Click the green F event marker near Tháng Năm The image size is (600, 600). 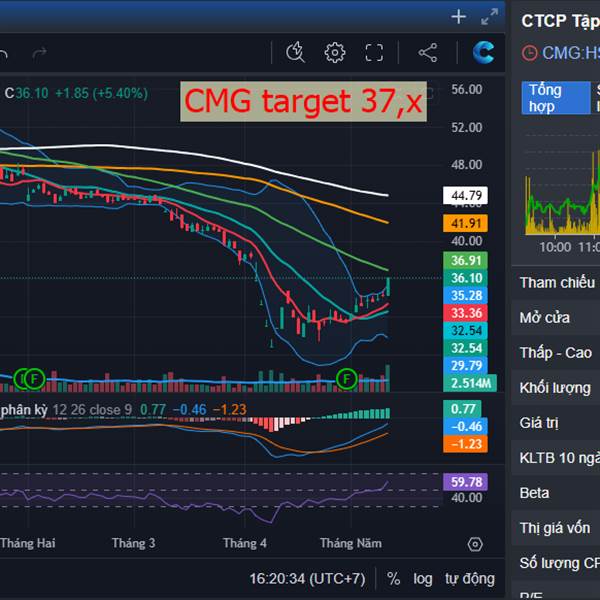coord(347,379)
